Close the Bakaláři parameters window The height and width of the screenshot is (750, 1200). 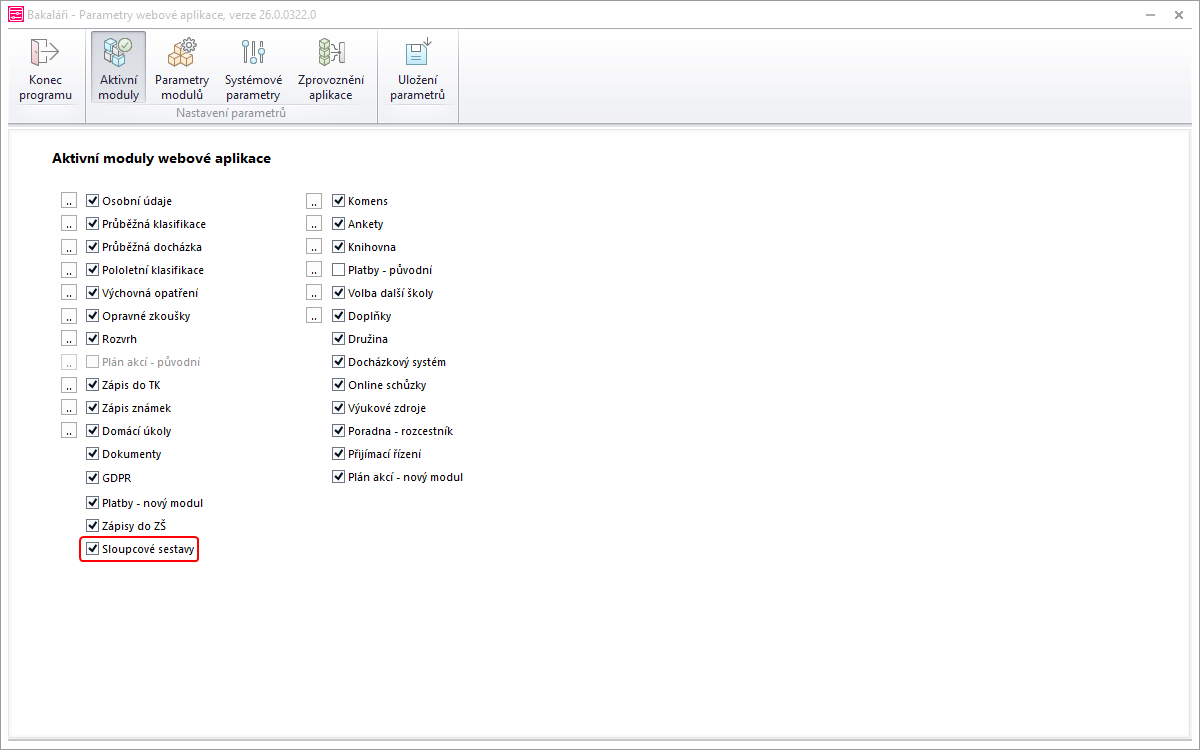[1176, 15]
